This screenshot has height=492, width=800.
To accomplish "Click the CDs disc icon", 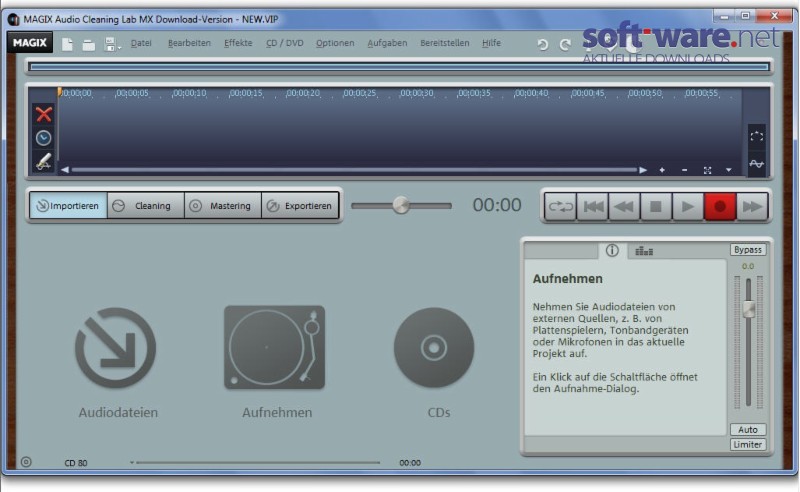I will [x=434, y=348].
